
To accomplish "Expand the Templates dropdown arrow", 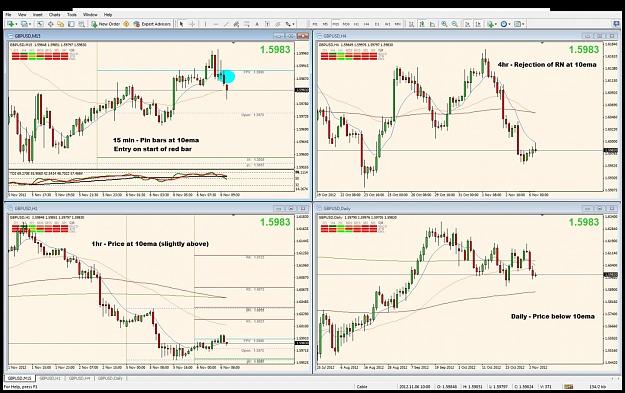I will coord(523,24).
